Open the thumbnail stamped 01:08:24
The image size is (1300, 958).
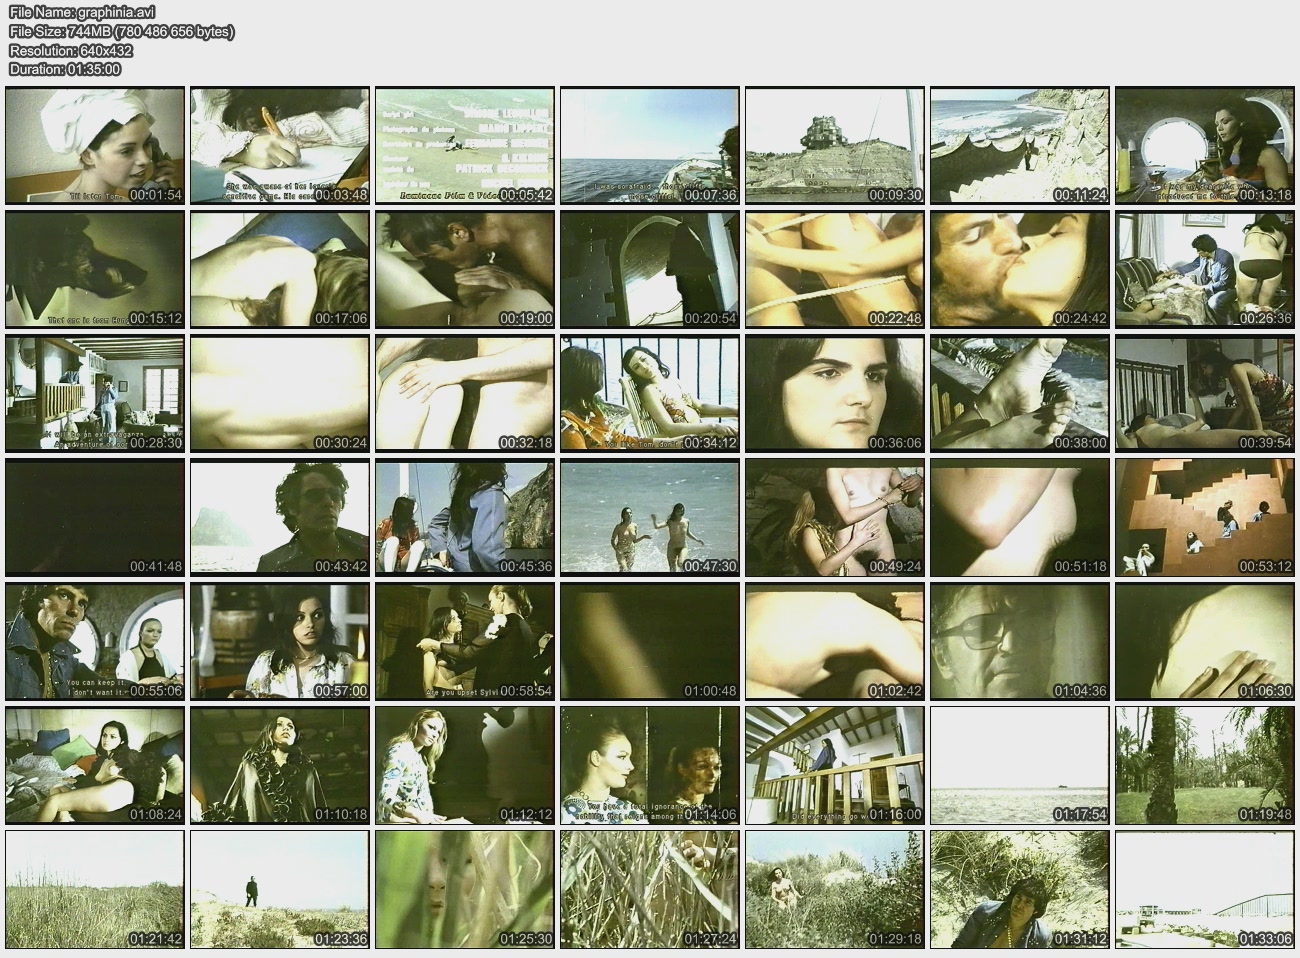point(95,766)
